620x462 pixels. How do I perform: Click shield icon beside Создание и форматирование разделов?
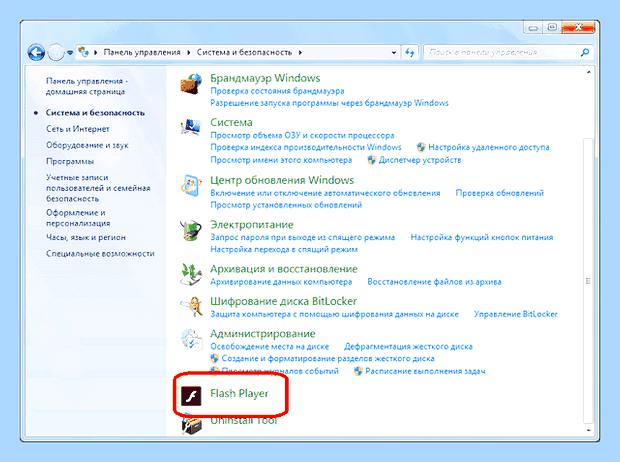(x=214, y=359)
